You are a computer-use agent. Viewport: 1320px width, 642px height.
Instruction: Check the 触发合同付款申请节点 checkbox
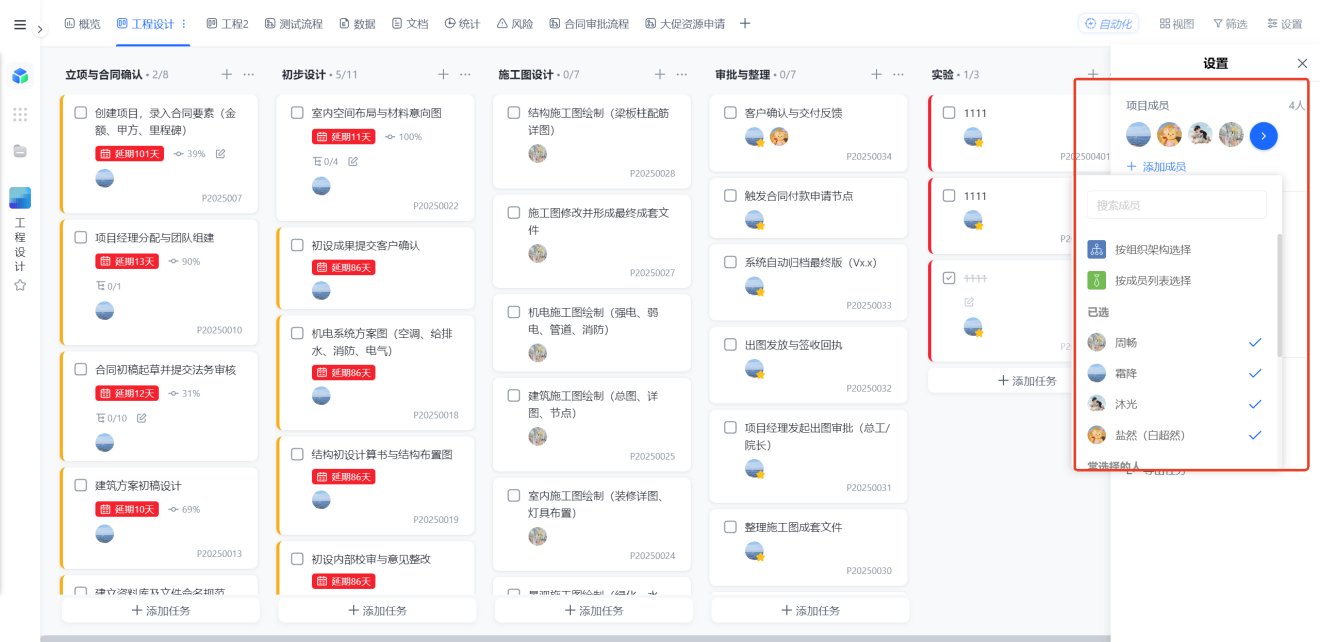[x=731, y=196]
